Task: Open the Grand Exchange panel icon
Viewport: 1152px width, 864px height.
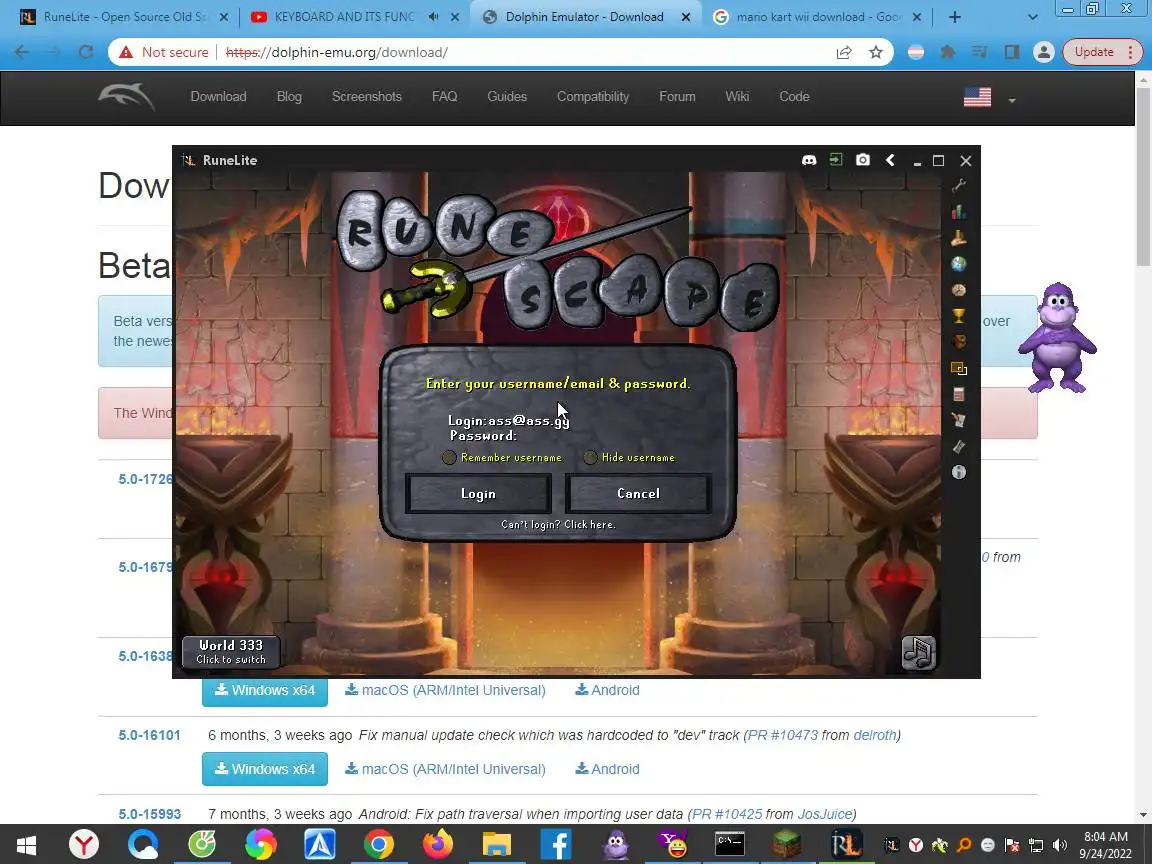Action: (x=959, y=238)
